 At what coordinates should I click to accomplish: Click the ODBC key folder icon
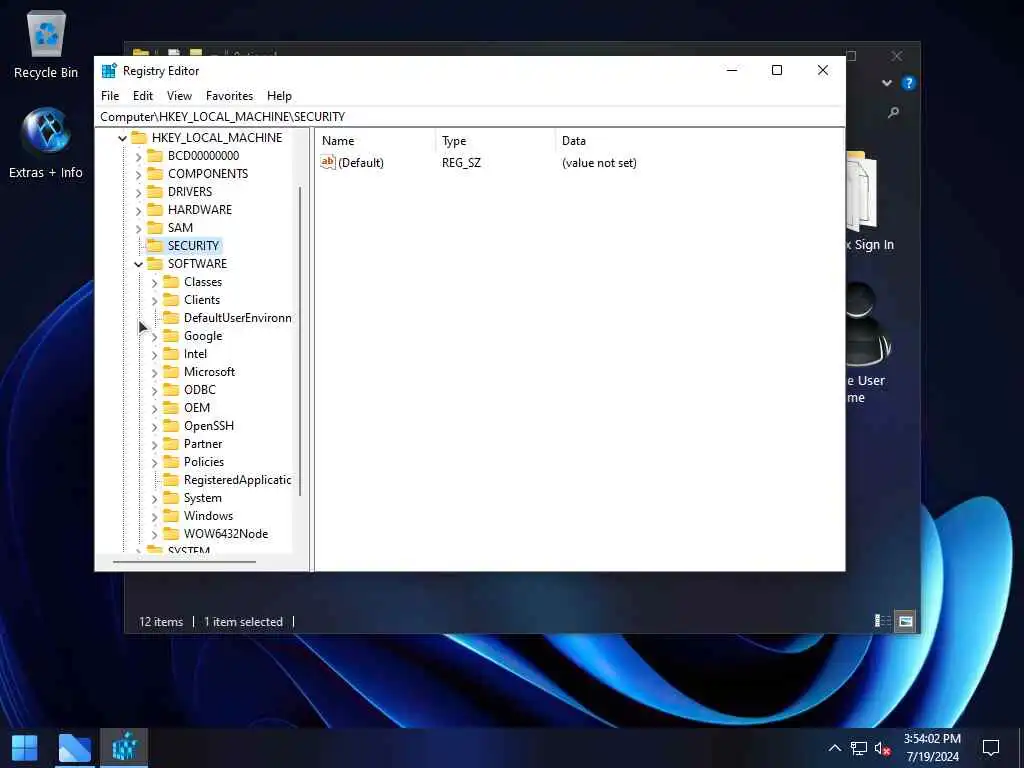(x=171, y=389)
